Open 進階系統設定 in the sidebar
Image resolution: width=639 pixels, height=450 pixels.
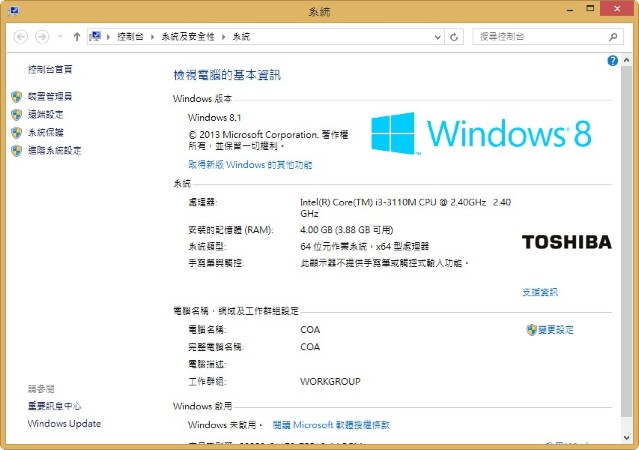[55, 150]
